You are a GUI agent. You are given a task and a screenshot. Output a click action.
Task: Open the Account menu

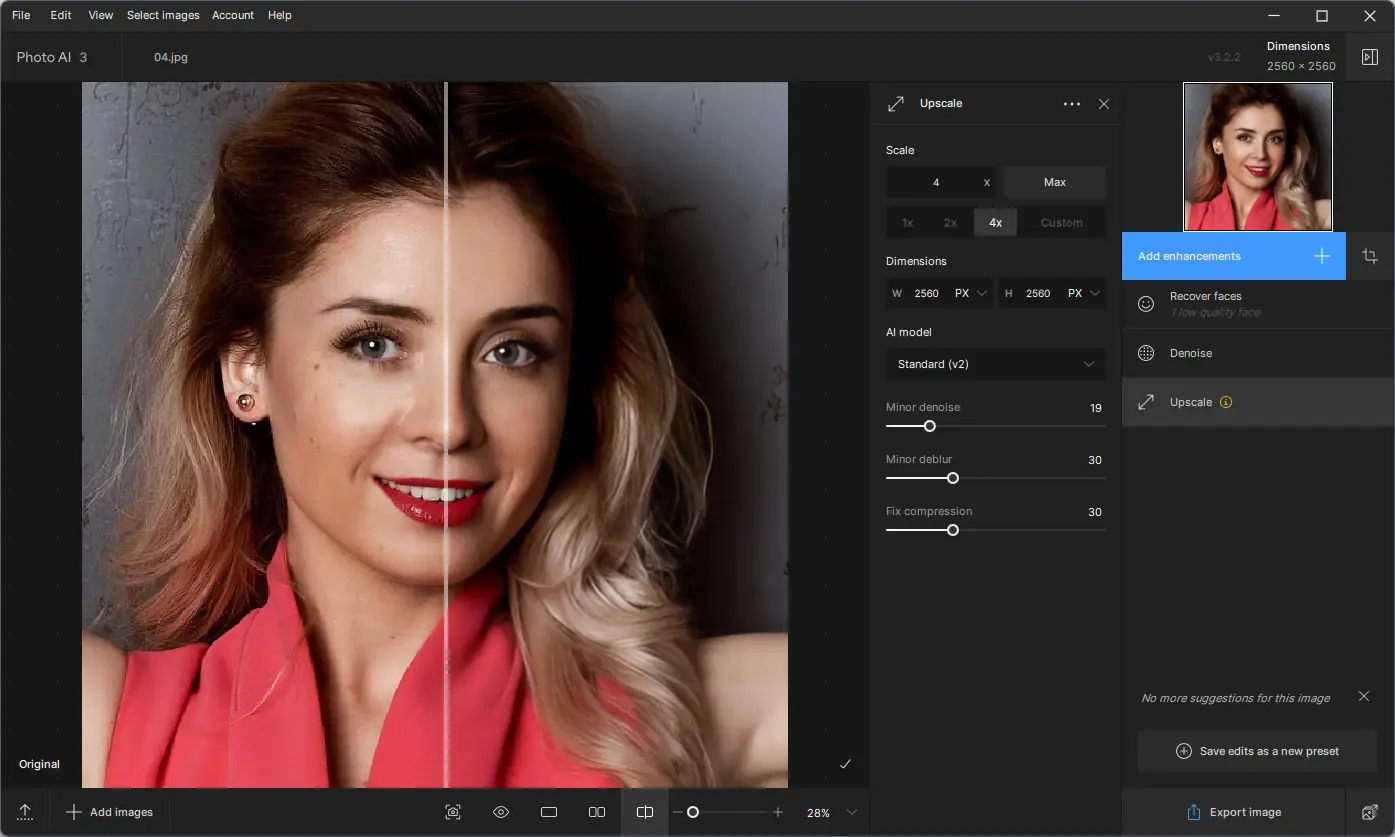233,15
